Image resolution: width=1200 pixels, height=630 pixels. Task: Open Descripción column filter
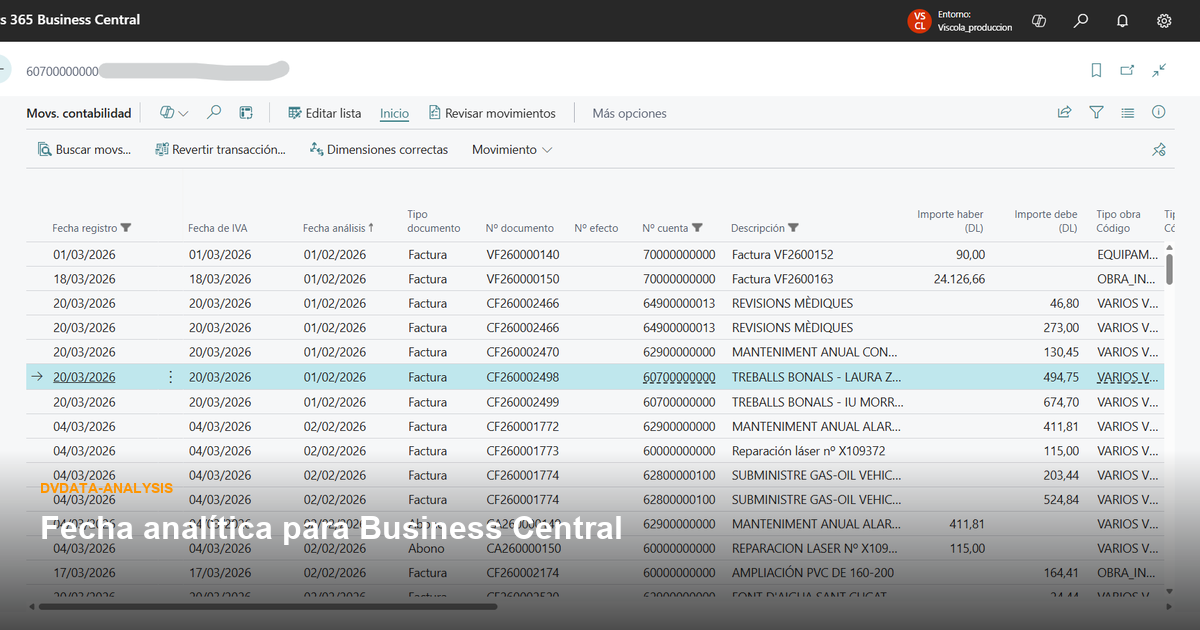pyautogui.click(x=793, y=228)
